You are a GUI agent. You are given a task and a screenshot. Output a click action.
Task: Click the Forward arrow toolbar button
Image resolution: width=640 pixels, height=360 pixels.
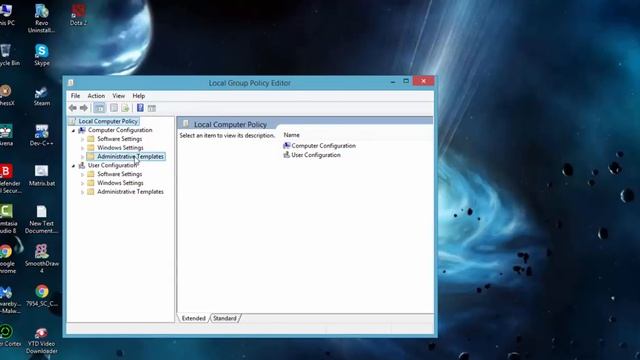(x=84, y=108)
